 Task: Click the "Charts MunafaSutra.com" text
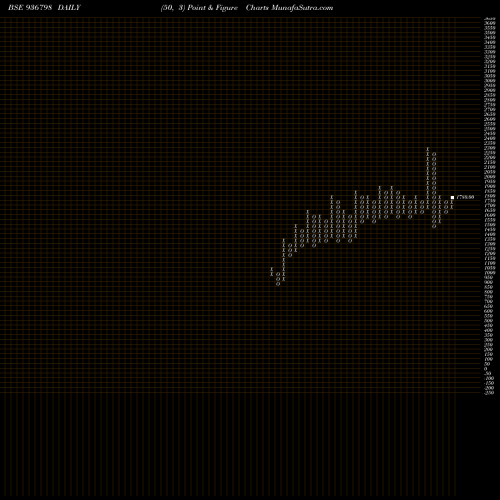click(x=289, y=8)
